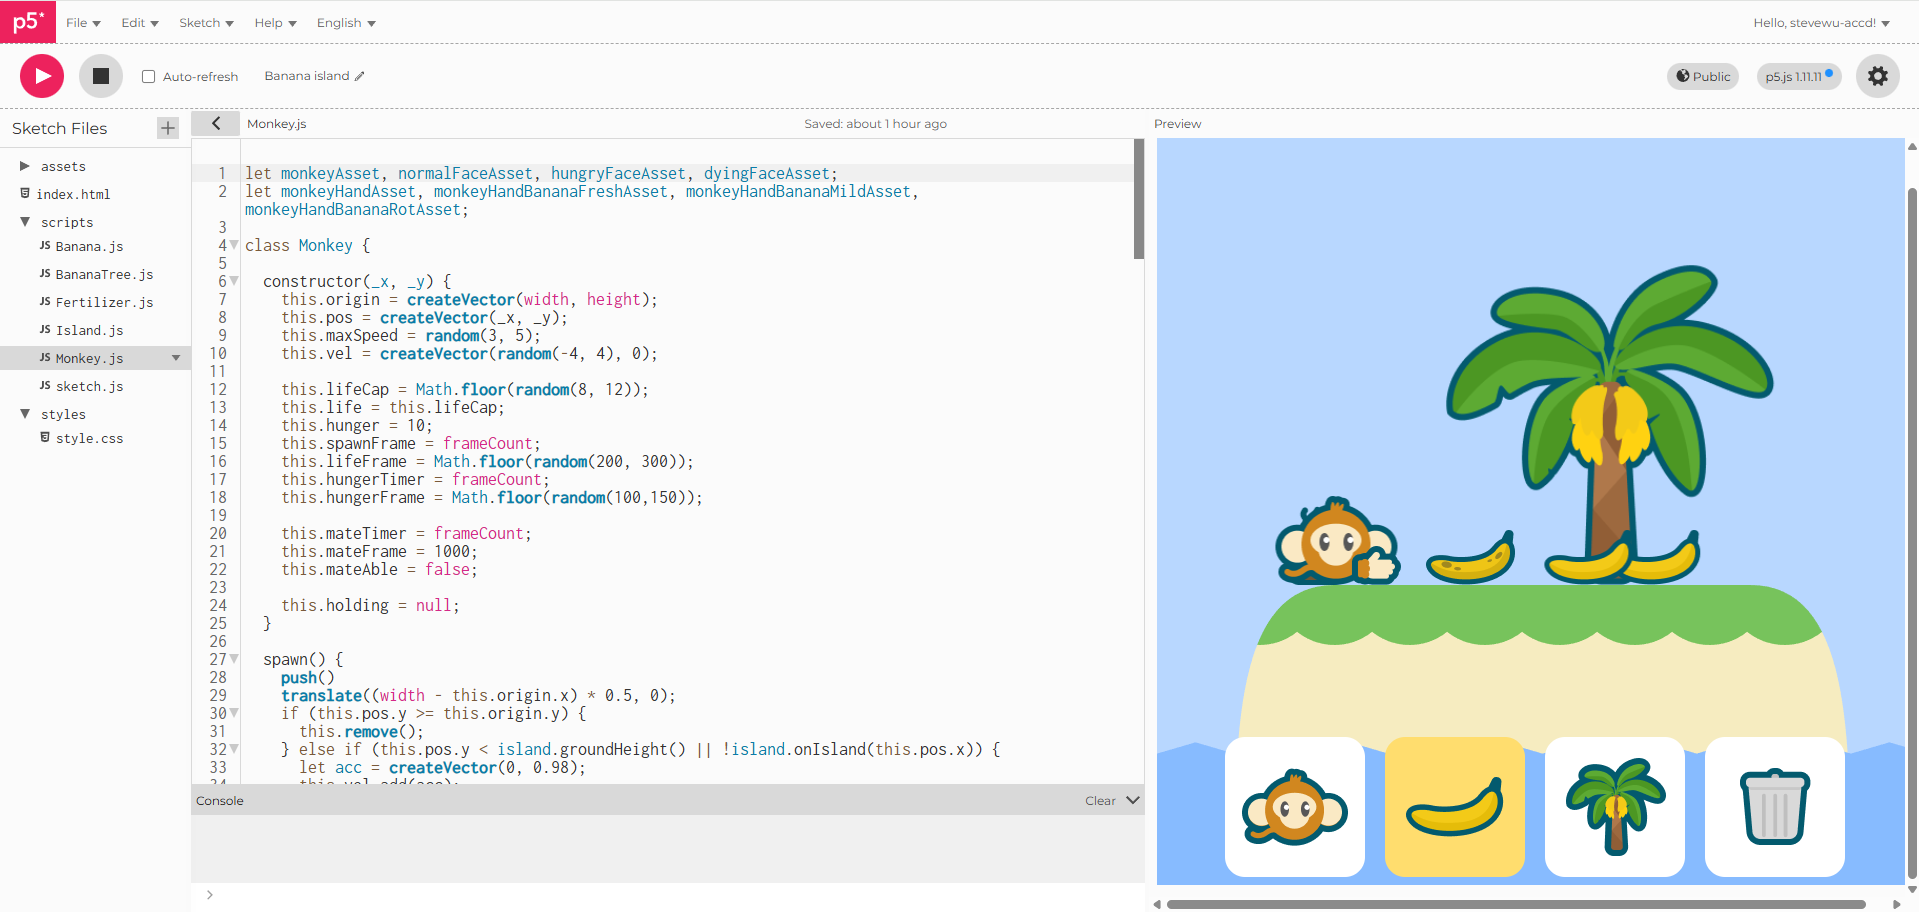Select the monkey tool in preview

tap(1294, 807)
